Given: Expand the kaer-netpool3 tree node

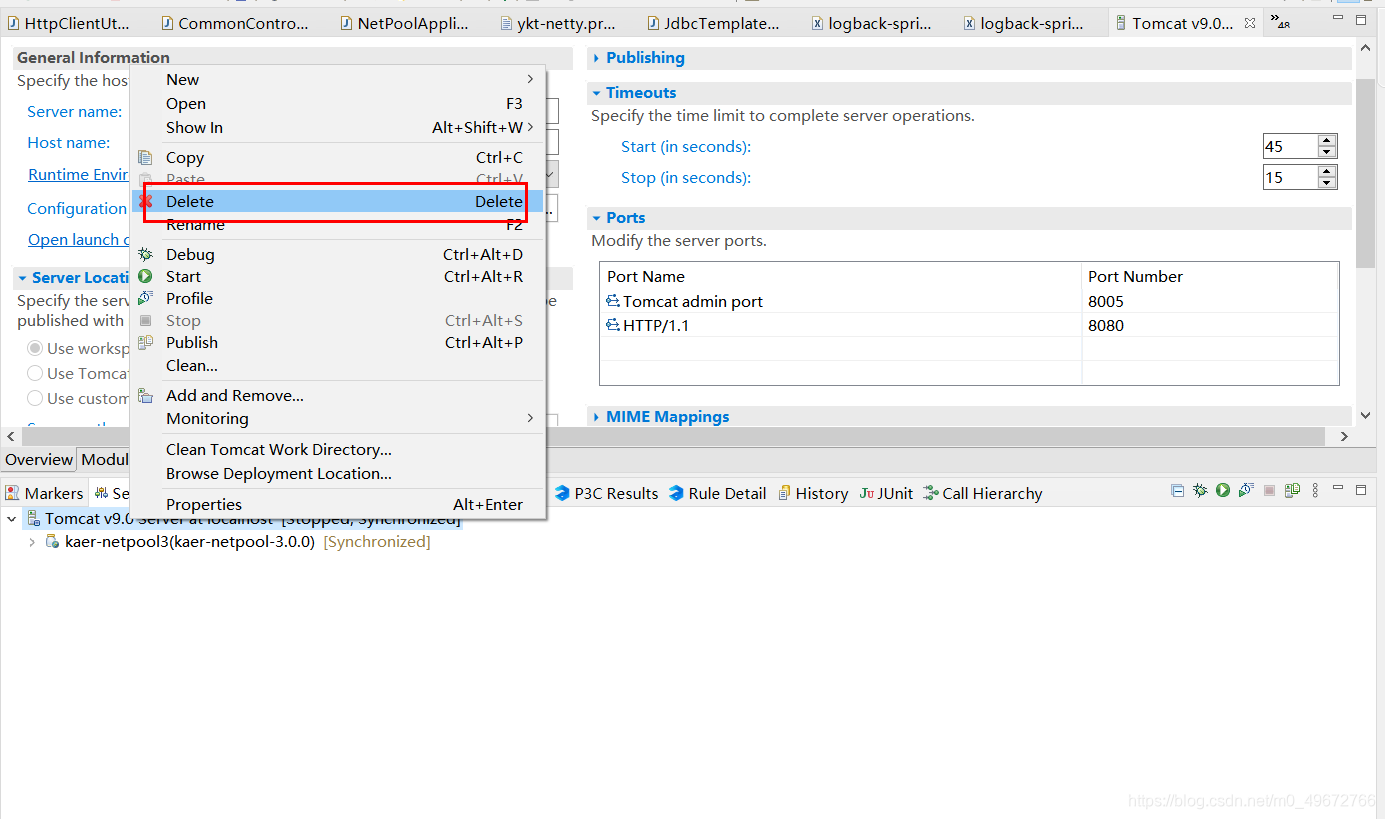Looking at the screenshot, I should pyautogui.click(x=31, y=541).
